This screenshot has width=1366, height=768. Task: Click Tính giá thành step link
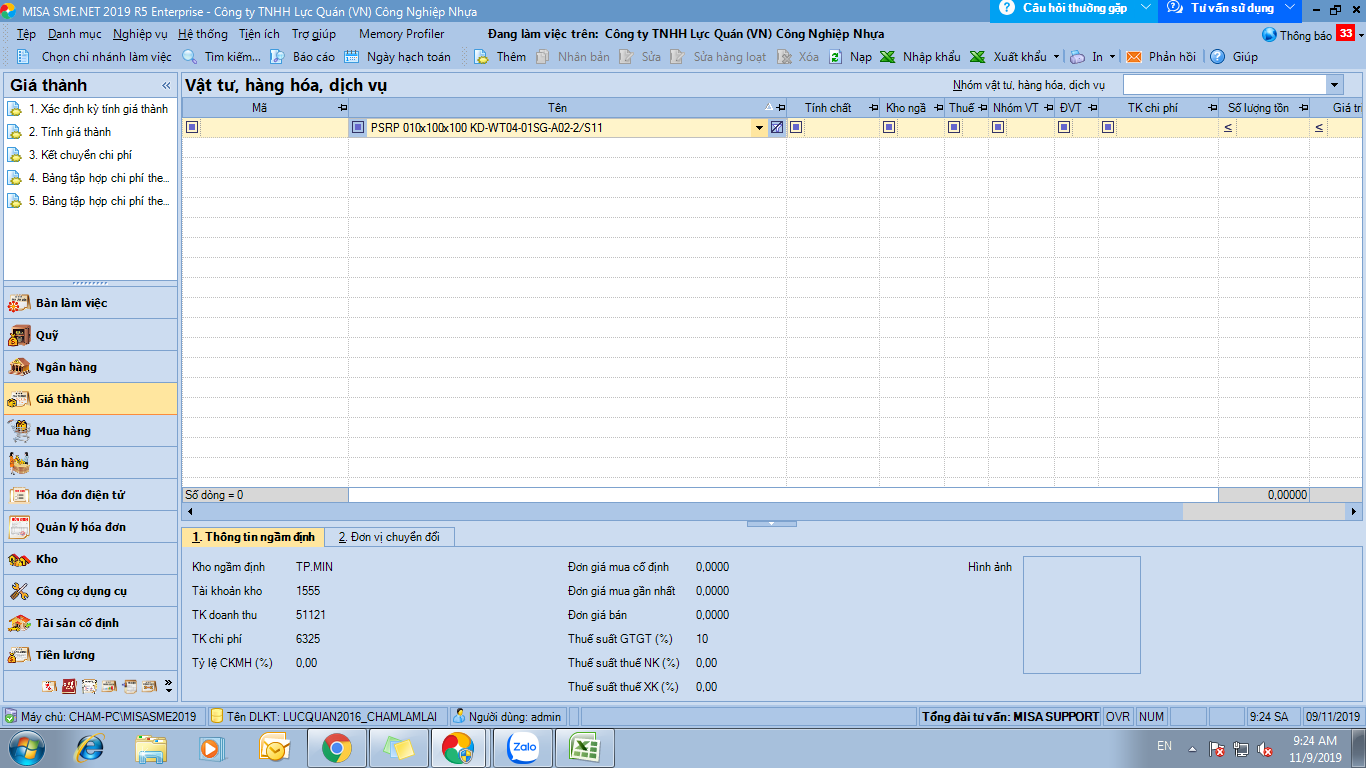[x=69, y=132]
